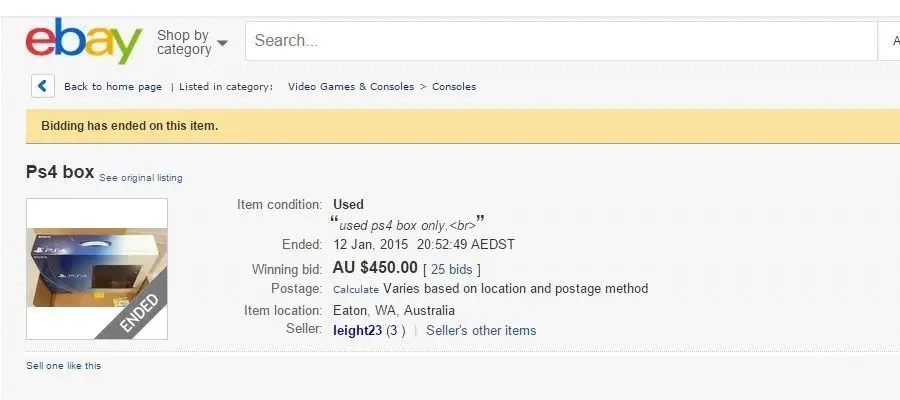Image resolution: width=900 pixels, height=400 pixels.
Task: Click Calculate next to Postage
Action: (x=356, y=290)
